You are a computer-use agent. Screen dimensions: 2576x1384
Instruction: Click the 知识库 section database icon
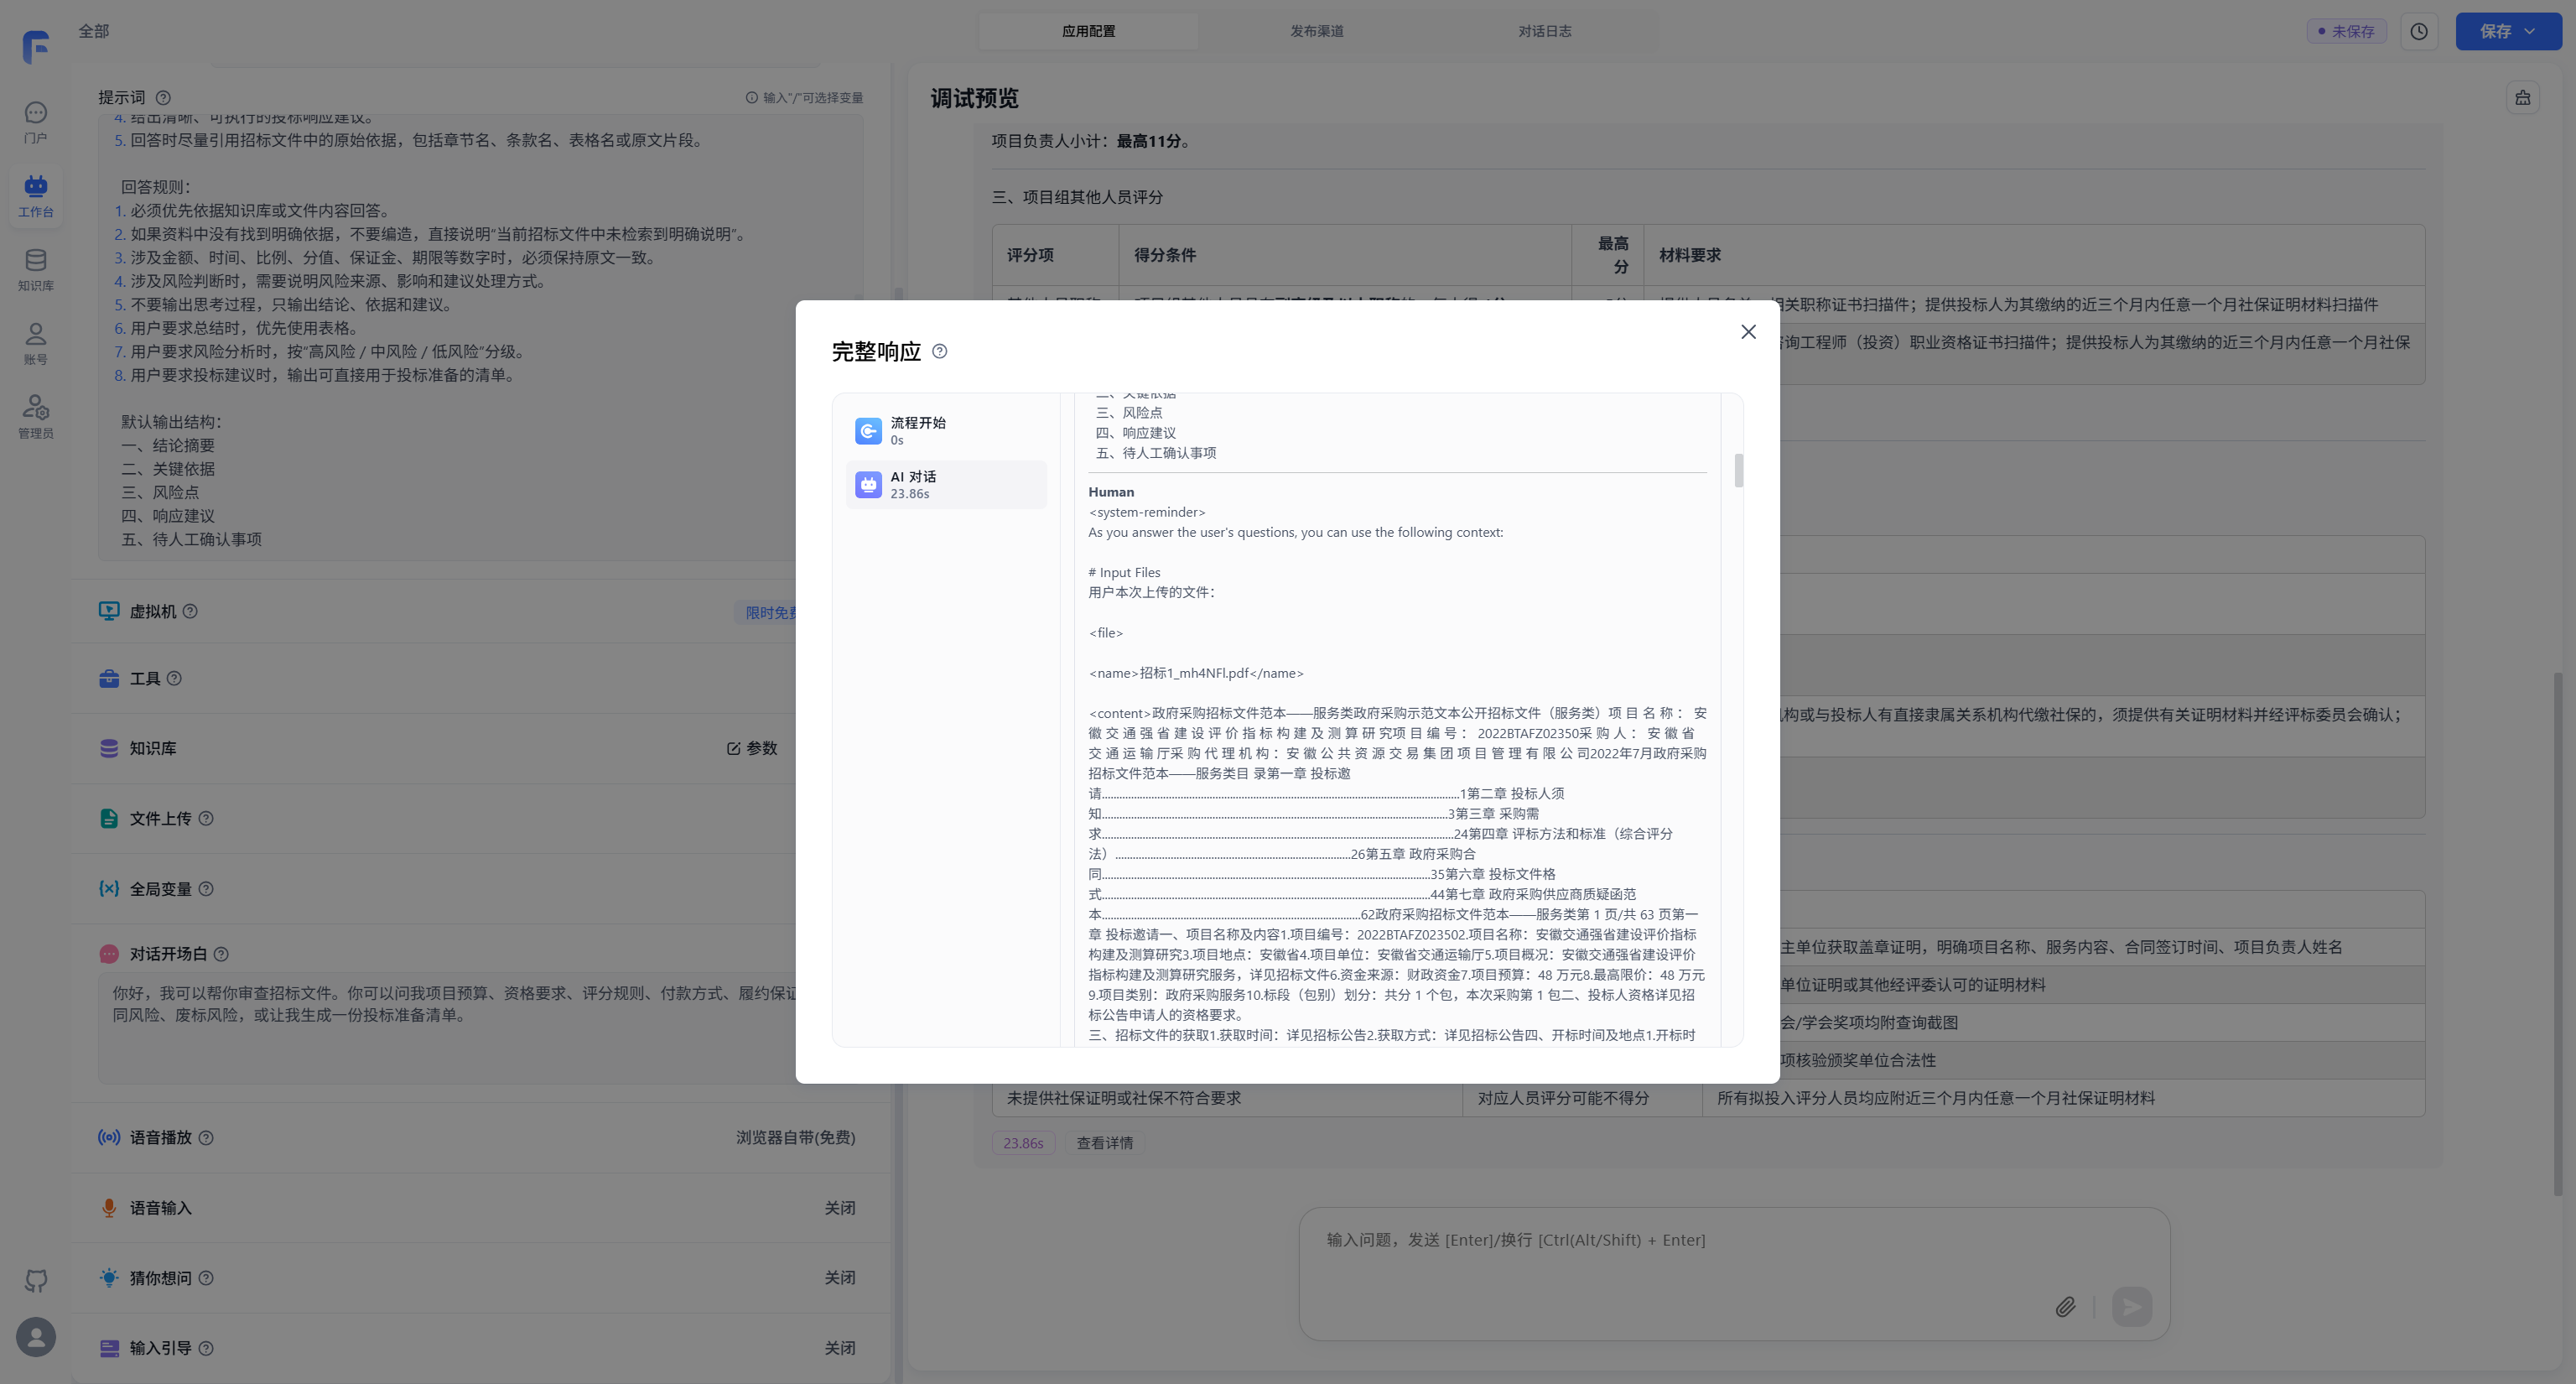tap(109, 748)
